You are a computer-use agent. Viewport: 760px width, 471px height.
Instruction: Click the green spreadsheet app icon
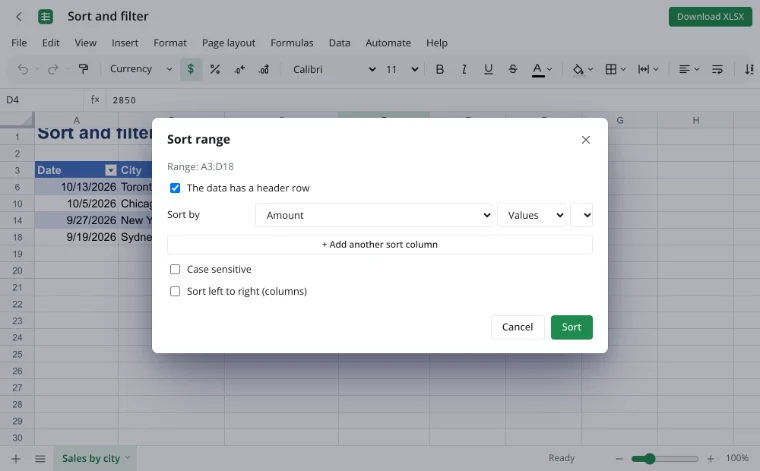coord(46,16)
